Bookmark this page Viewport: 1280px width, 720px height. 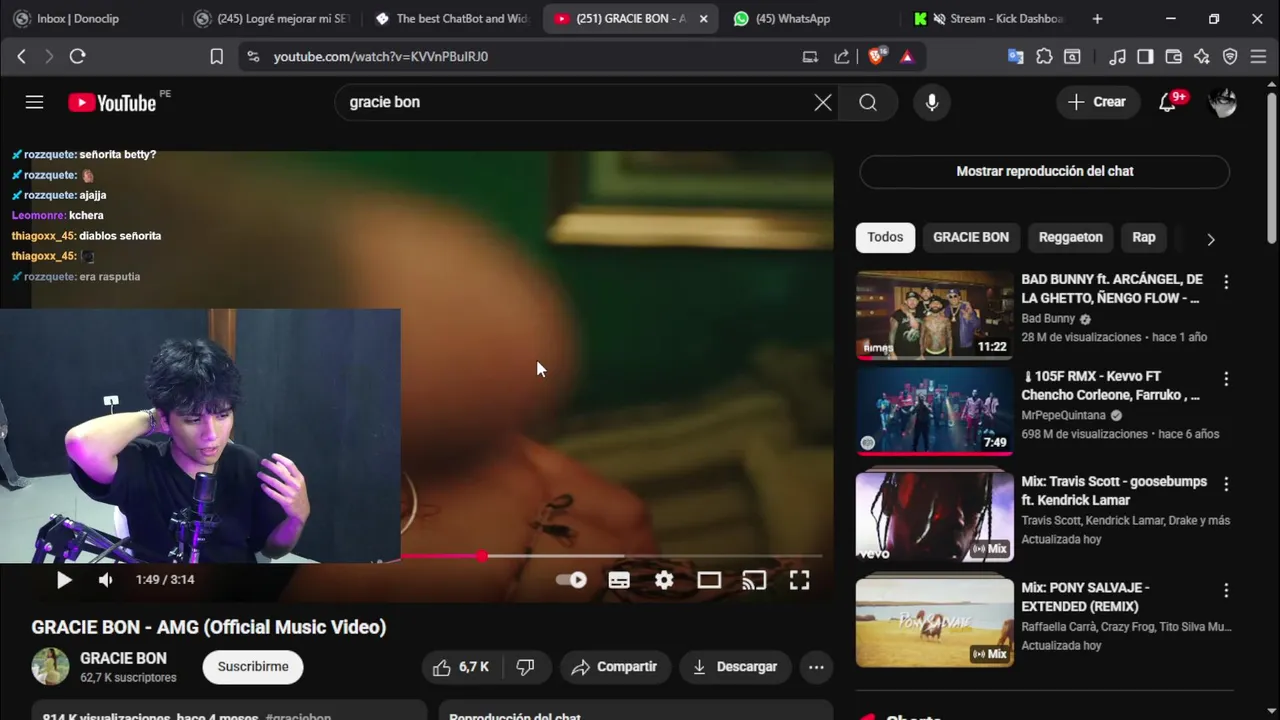[216, 57]
